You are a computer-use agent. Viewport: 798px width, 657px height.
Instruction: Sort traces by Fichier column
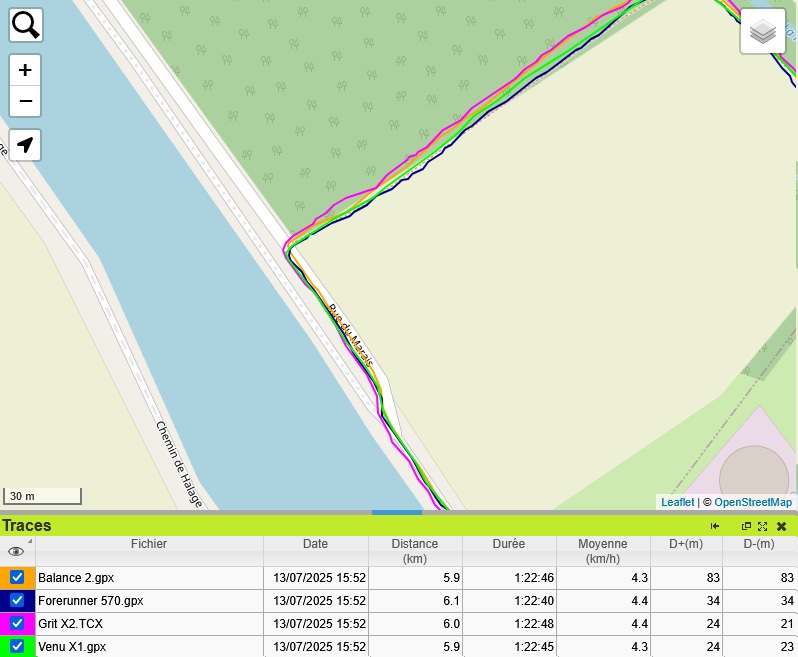coord(149,544)
